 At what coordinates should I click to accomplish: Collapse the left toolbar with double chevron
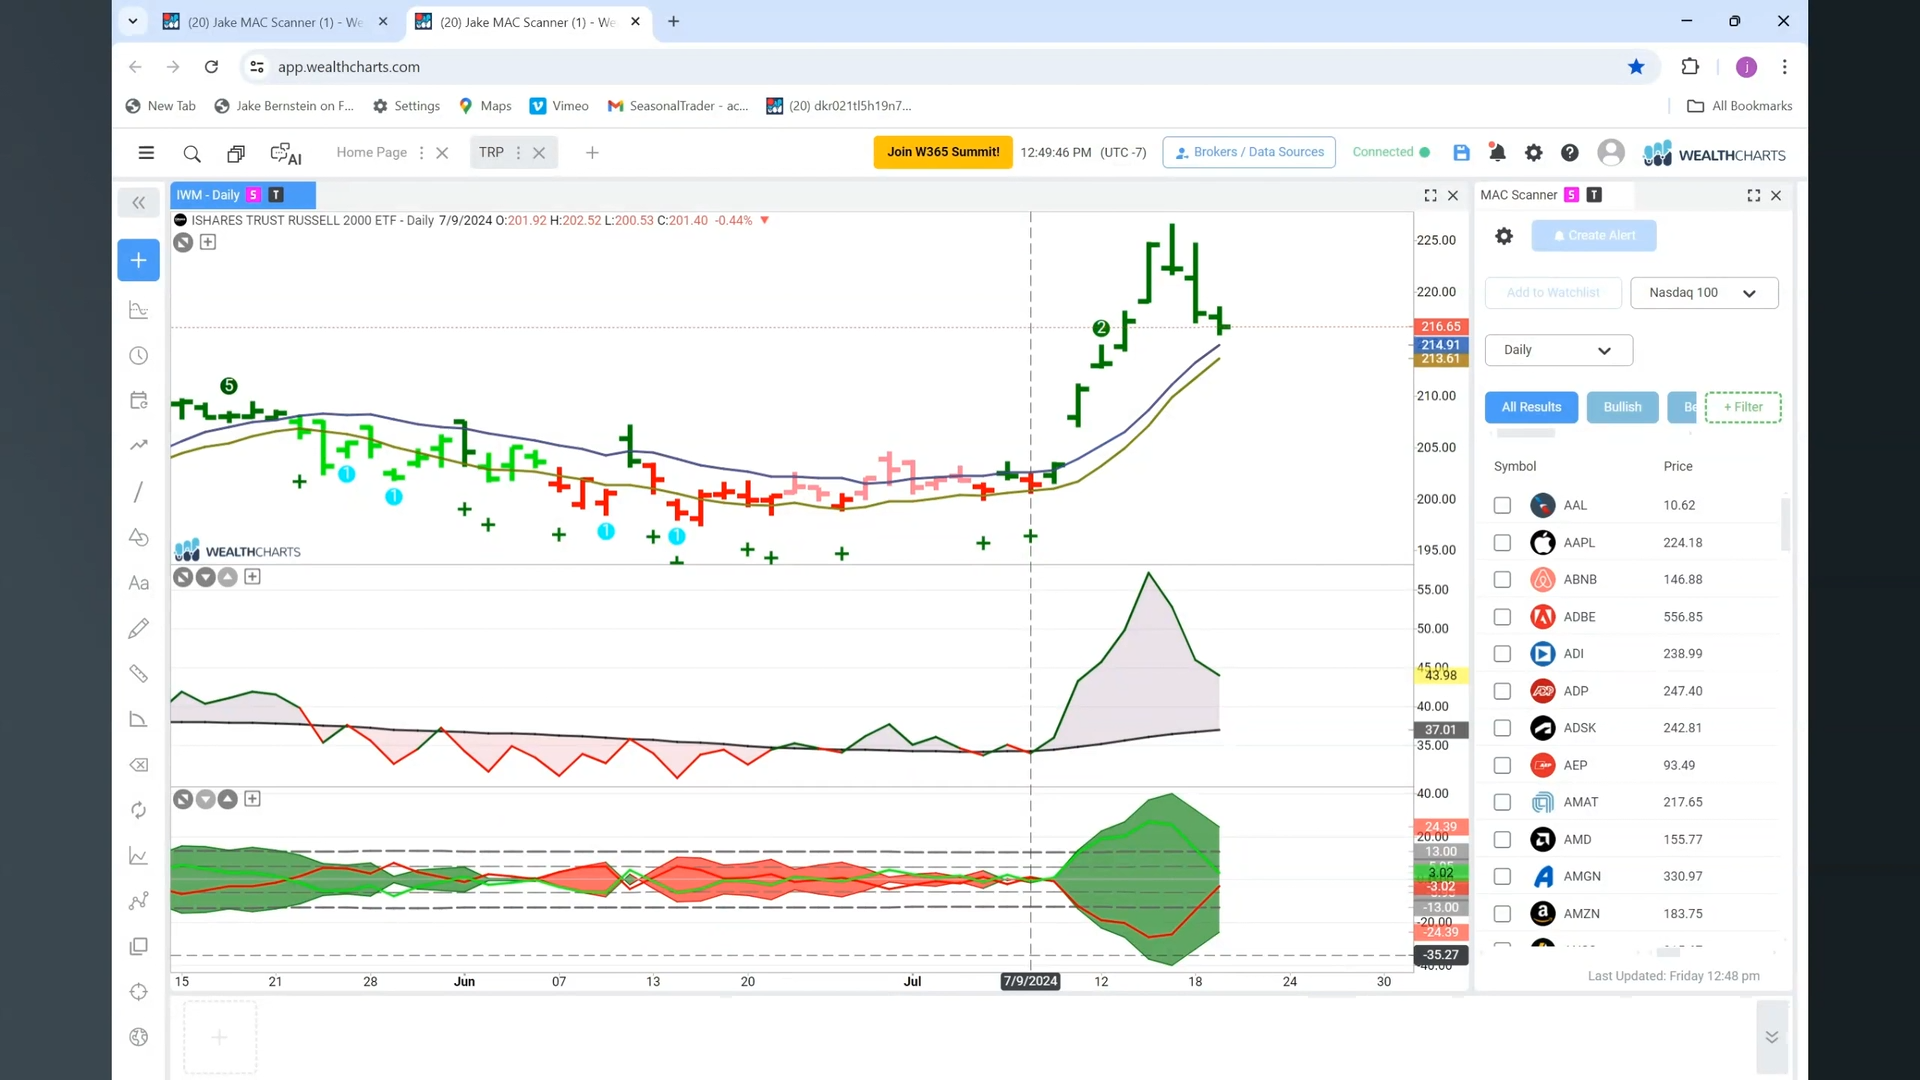pyautogui.click(x=138, y=203)
